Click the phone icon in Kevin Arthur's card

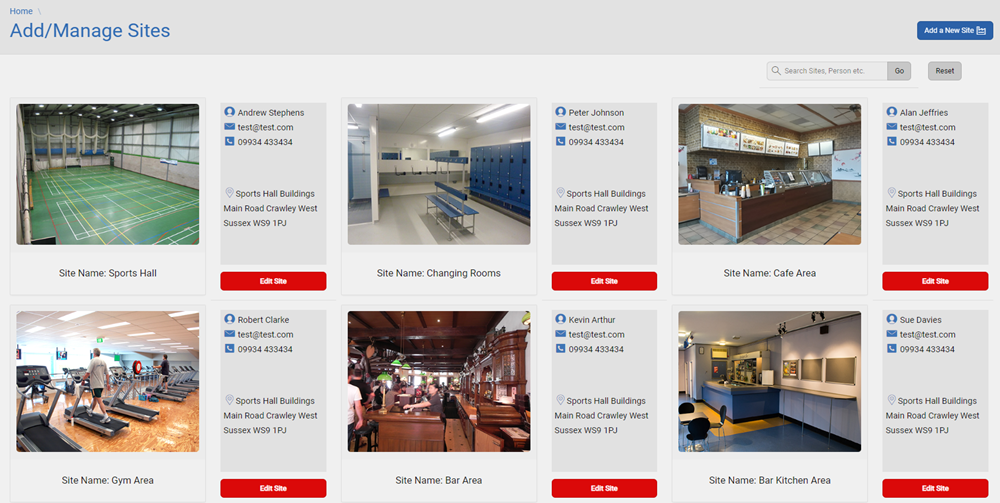(561, 349)
